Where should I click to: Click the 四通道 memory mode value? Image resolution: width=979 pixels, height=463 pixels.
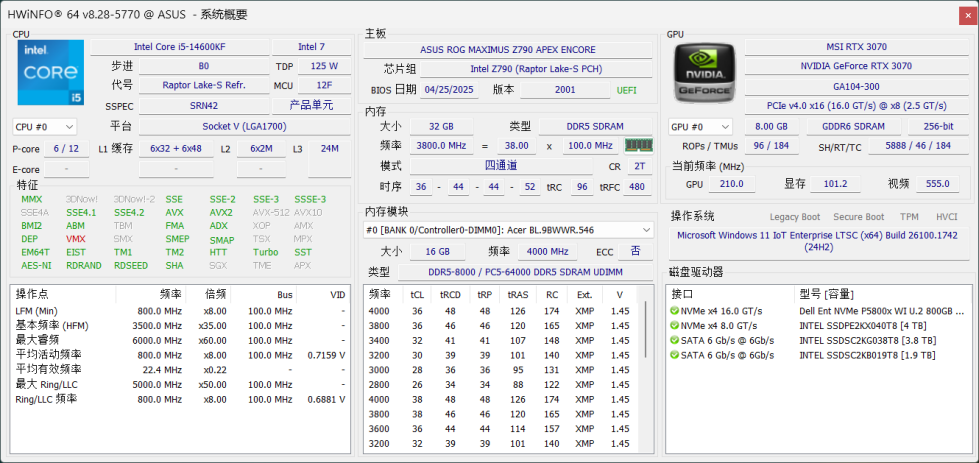[501, 166]
